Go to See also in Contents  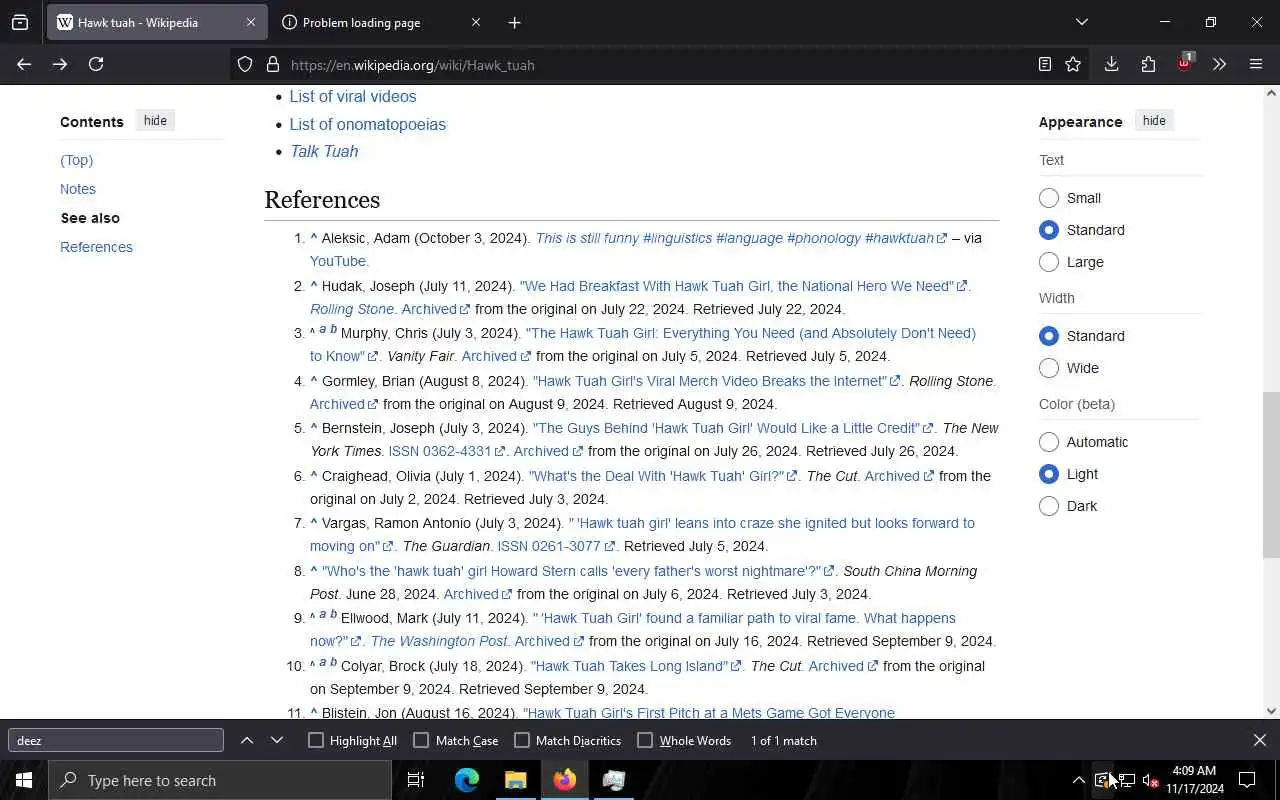(90, 218)
